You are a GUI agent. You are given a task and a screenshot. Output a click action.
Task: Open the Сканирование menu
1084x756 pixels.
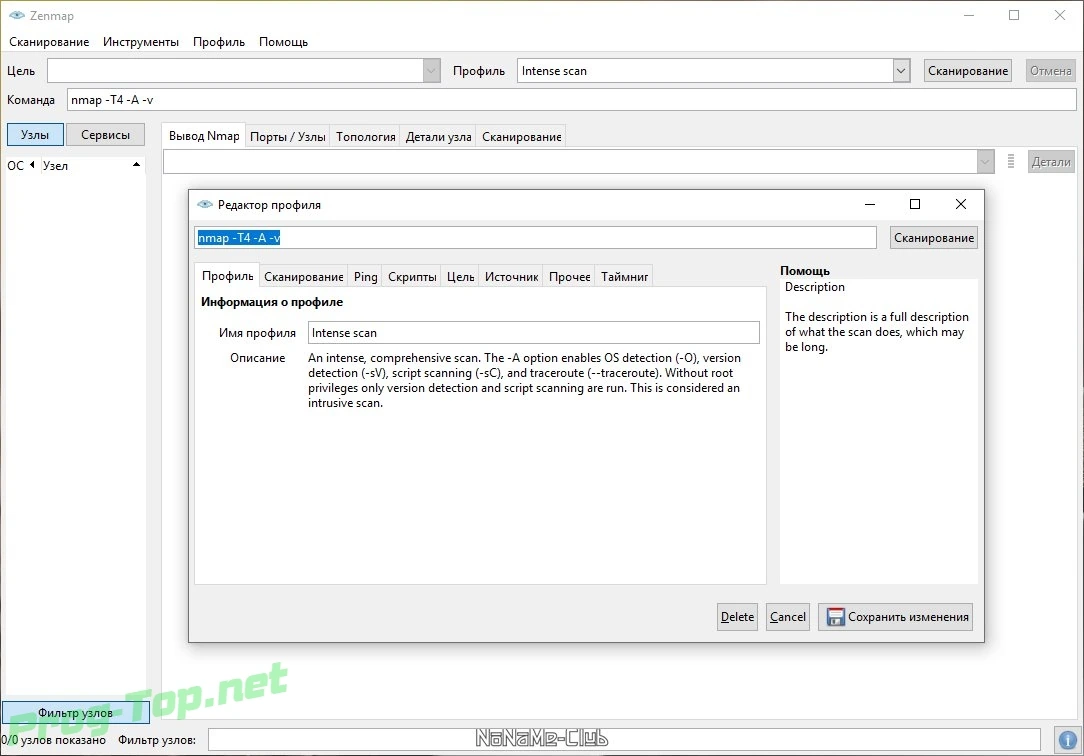49,41
